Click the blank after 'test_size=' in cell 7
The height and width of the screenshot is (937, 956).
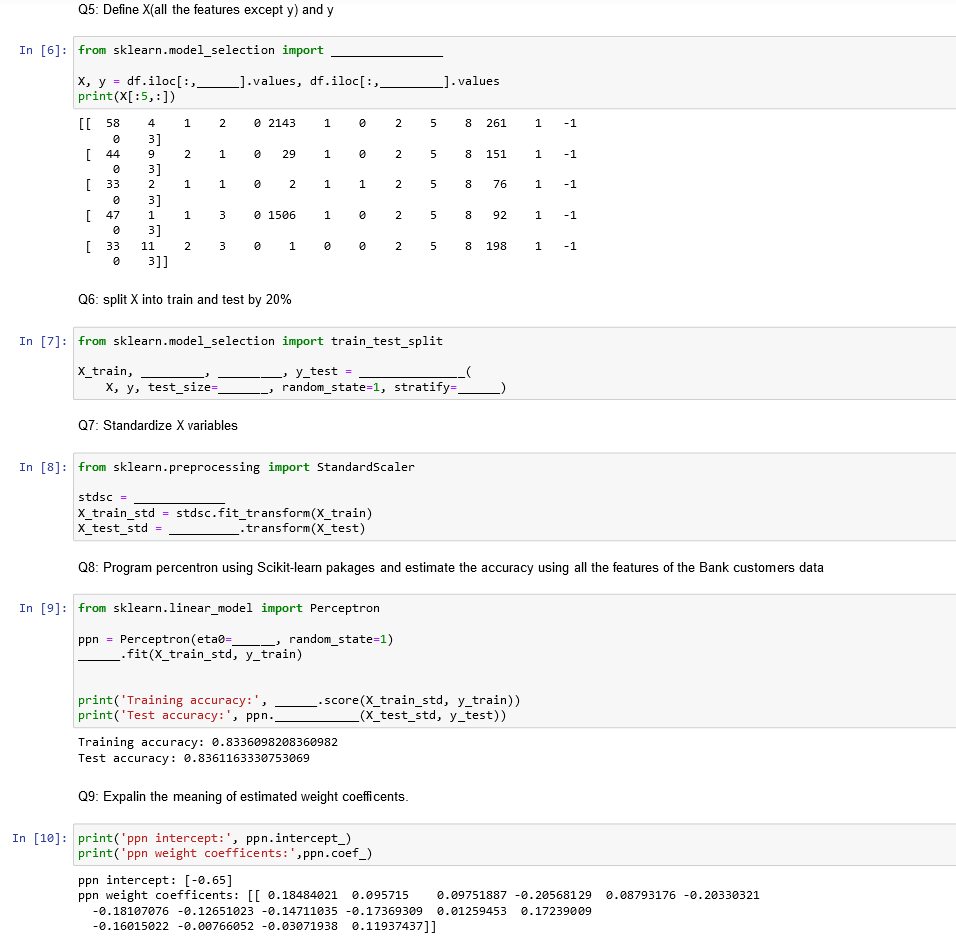pyautogui.click(x=244, y=388)
